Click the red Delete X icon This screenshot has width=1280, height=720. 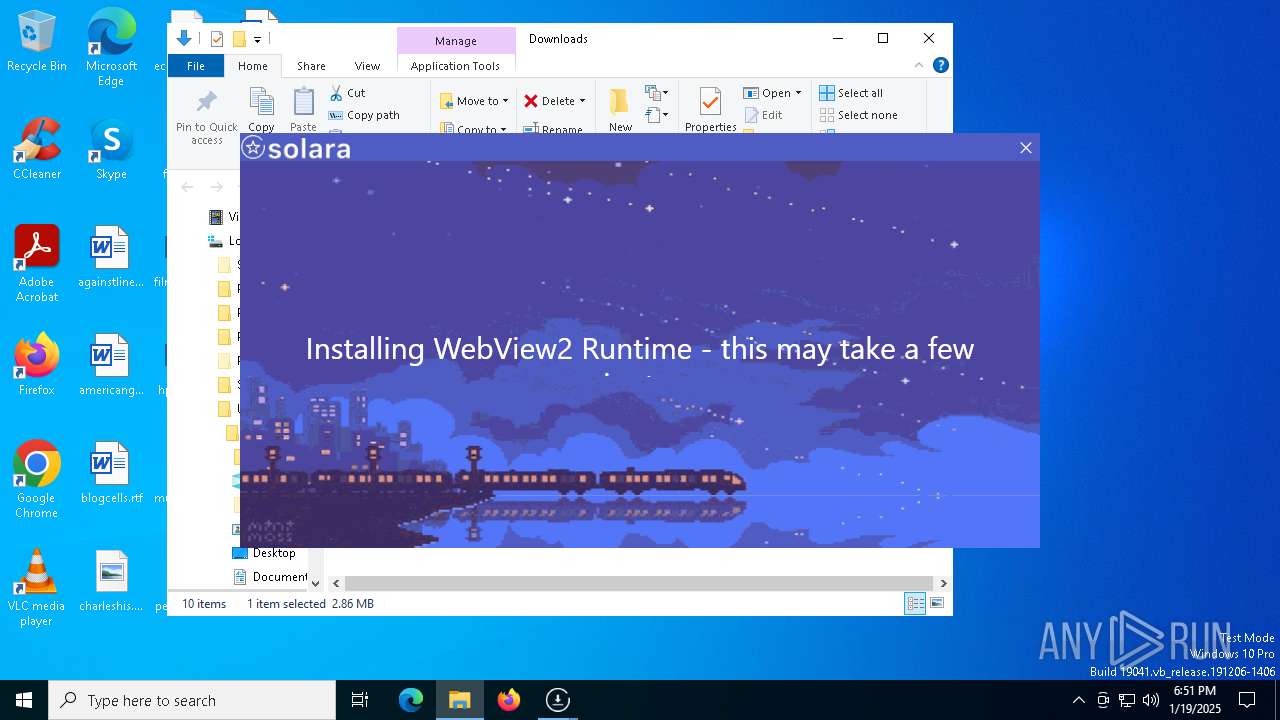531,101
